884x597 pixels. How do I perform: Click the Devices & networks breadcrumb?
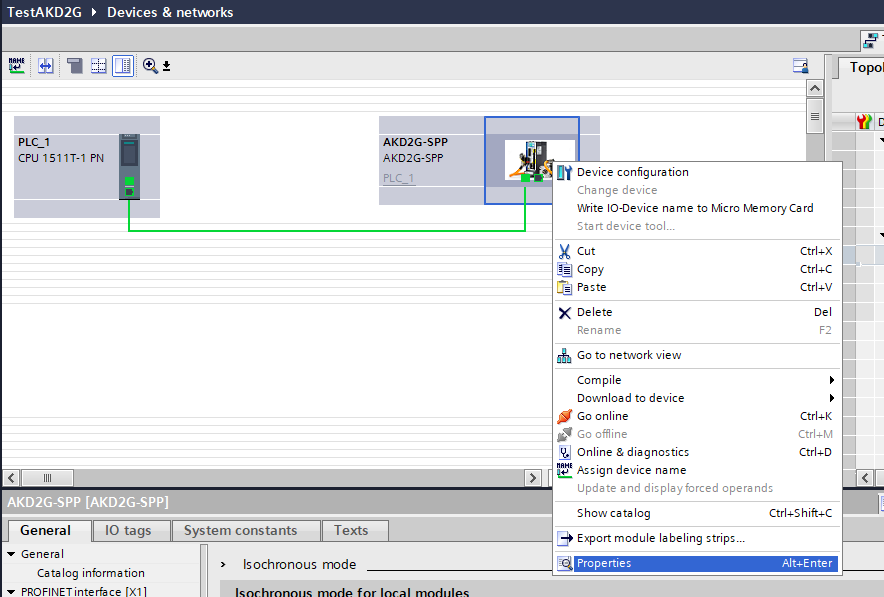click(x=170, y=12)
